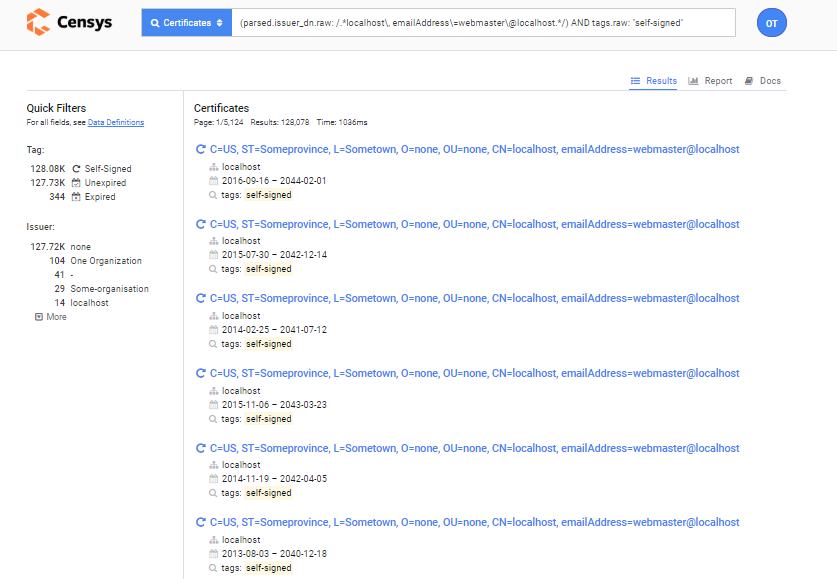This screenshot has width=837, height=579.
Task: Click the Results: 128,078 count text
Action: click(280, 122)
